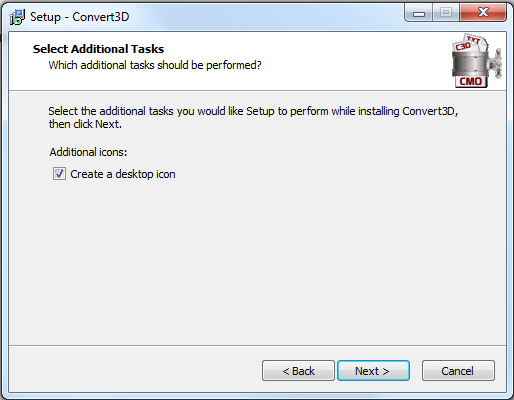Proceed with the Next > button
514x400 pixels.
[373, 370]
